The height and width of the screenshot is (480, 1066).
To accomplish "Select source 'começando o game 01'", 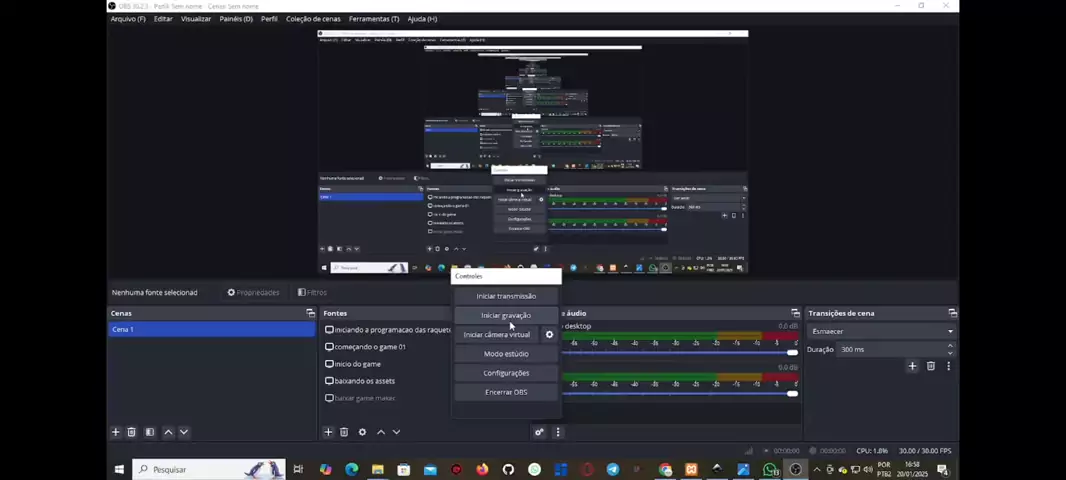I will point(370,347).
